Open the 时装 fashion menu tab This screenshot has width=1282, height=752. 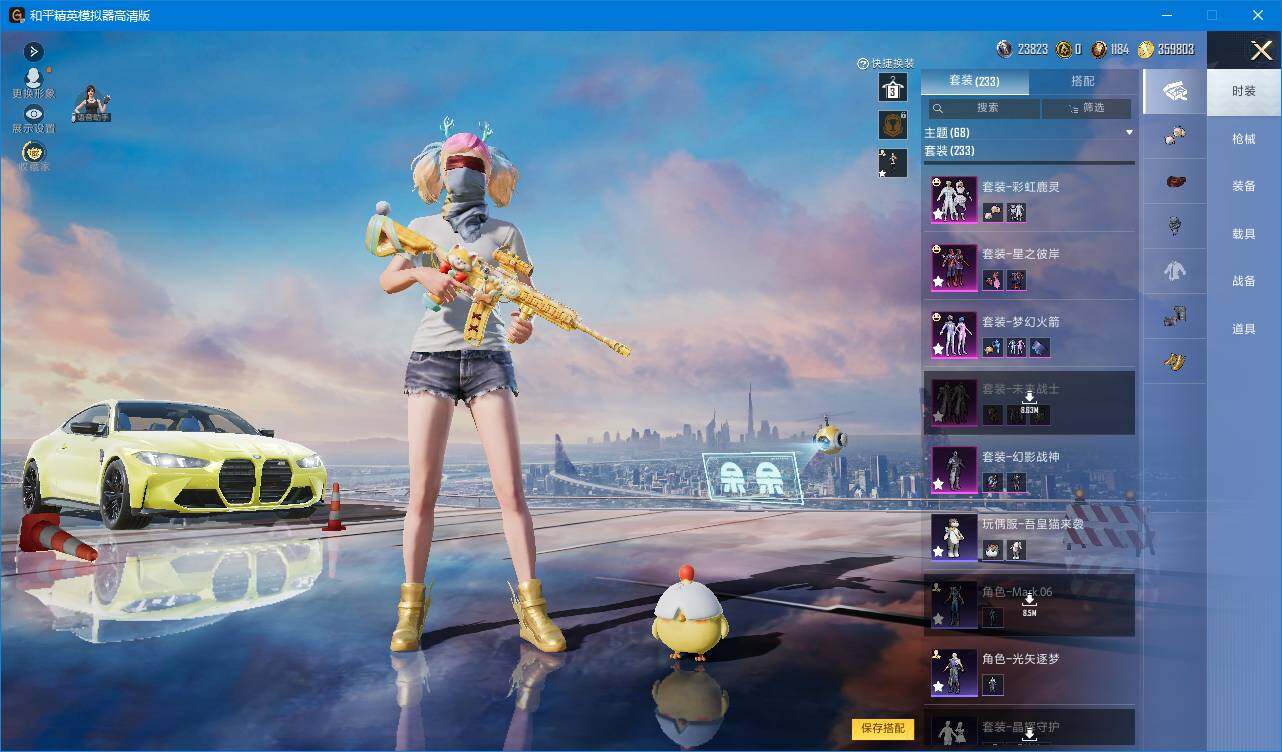(1243, 91)
